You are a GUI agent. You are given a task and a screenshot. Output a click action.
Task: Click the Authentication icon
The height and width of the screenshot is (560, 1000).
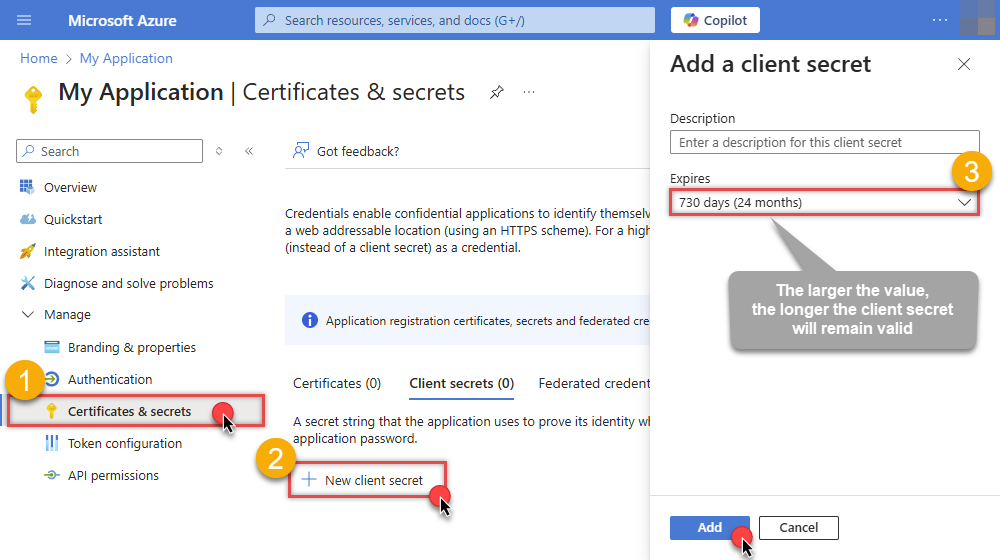tap(52, 379)
